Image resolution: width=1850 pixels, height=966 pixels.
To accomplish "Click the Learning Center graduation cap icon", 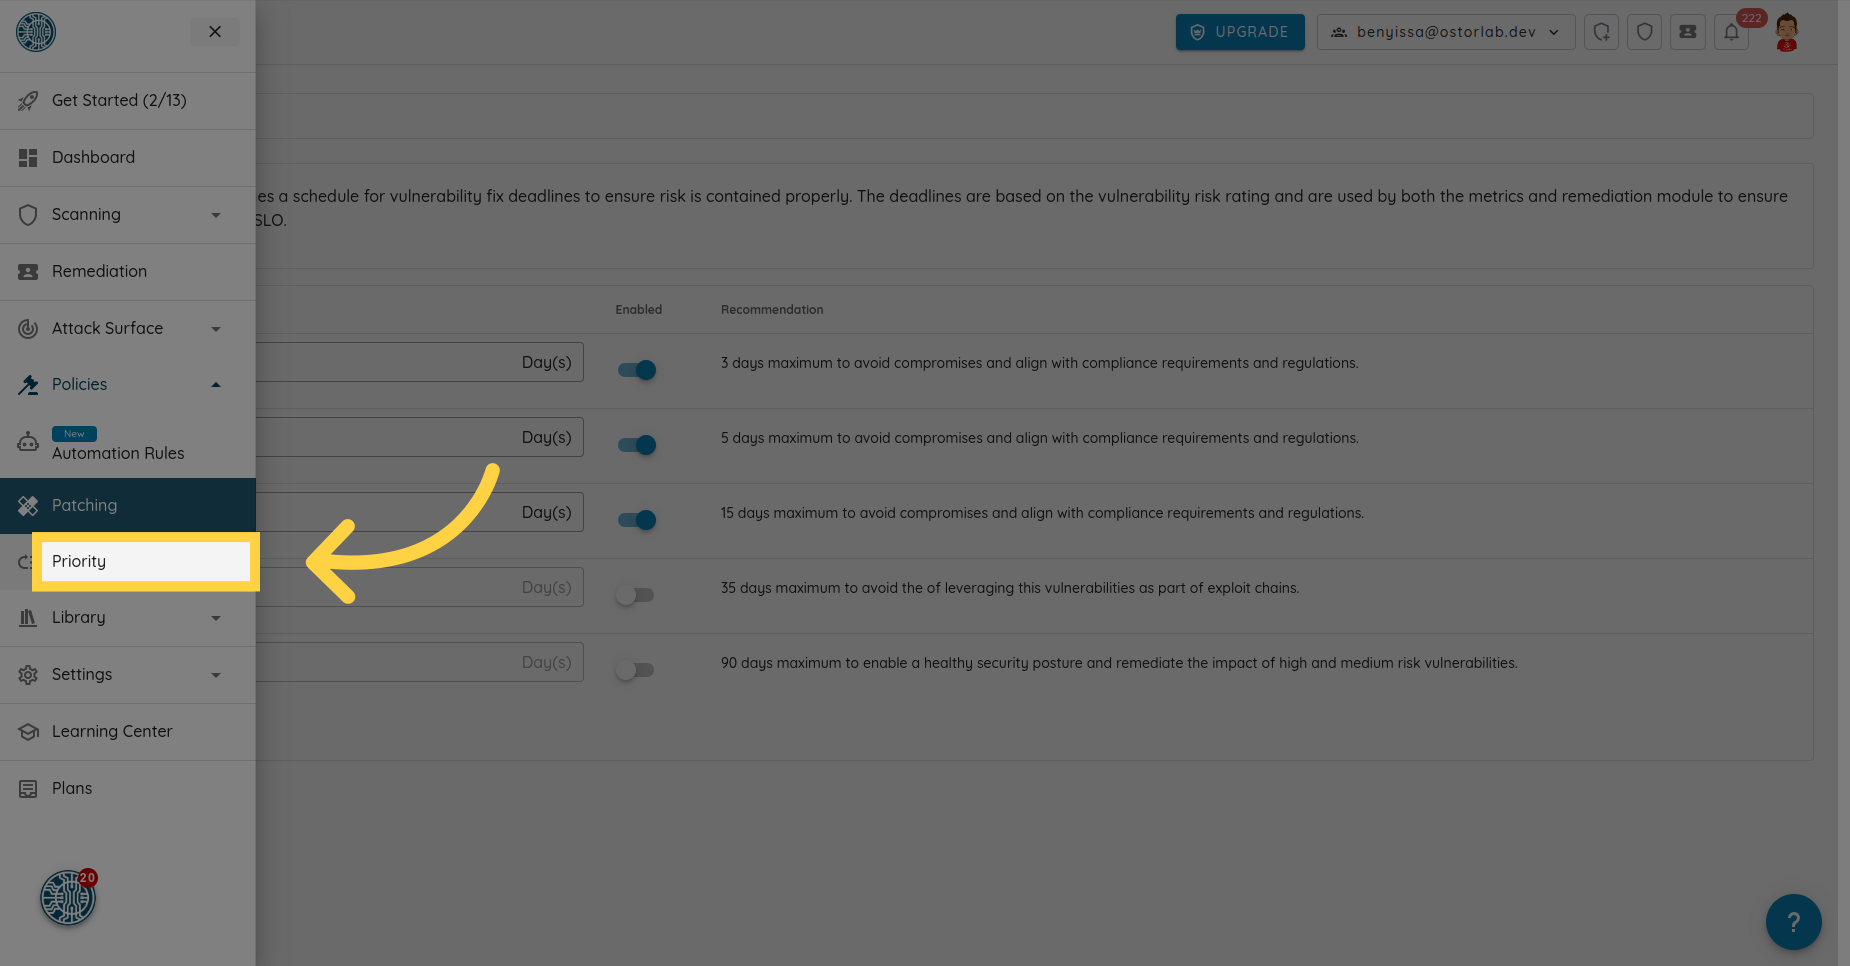I will coord(28,732).
